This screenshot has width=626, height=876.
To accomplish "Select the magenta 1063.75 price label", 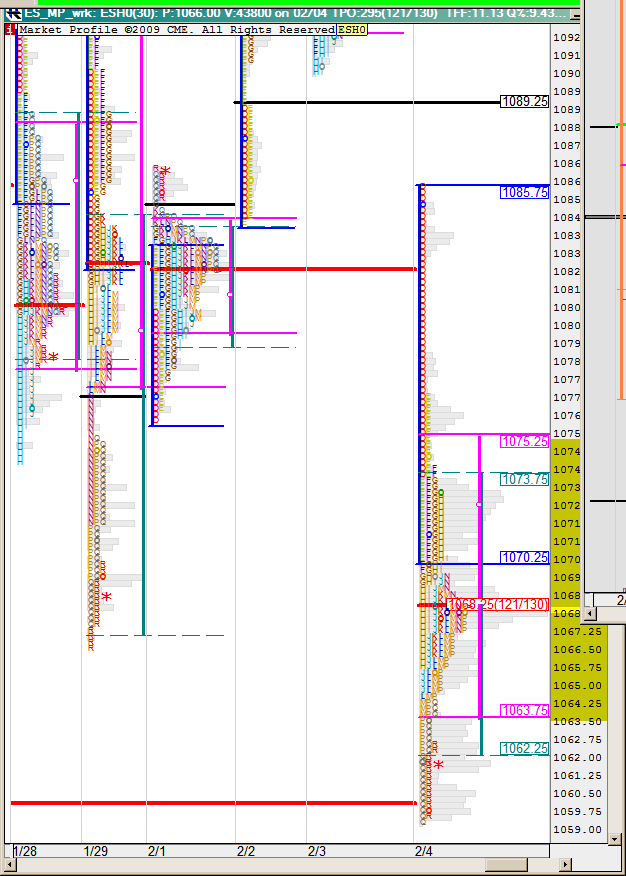I will 525,710.
